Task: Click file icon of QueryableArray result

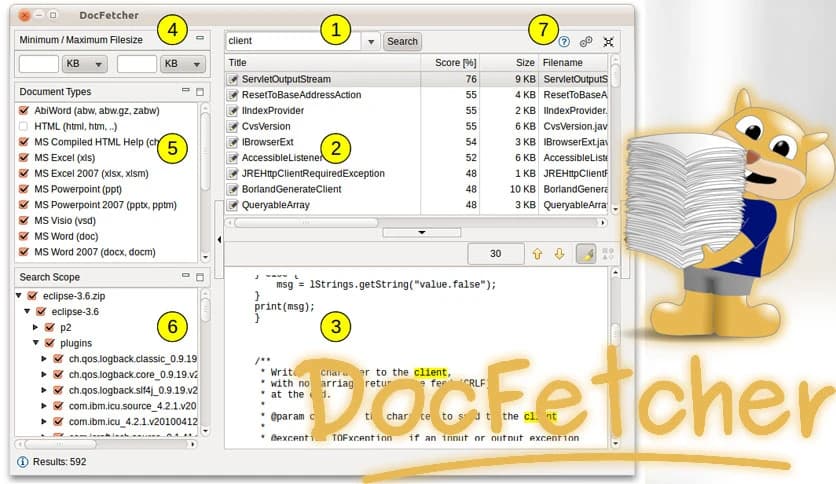Action: click(232, 205)
